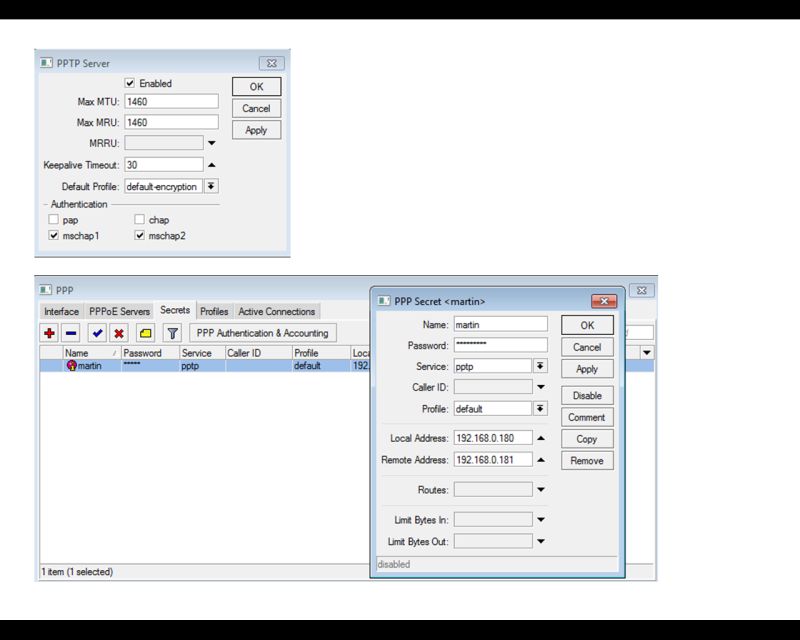Click the Comment button in PPP Secret

587,417
